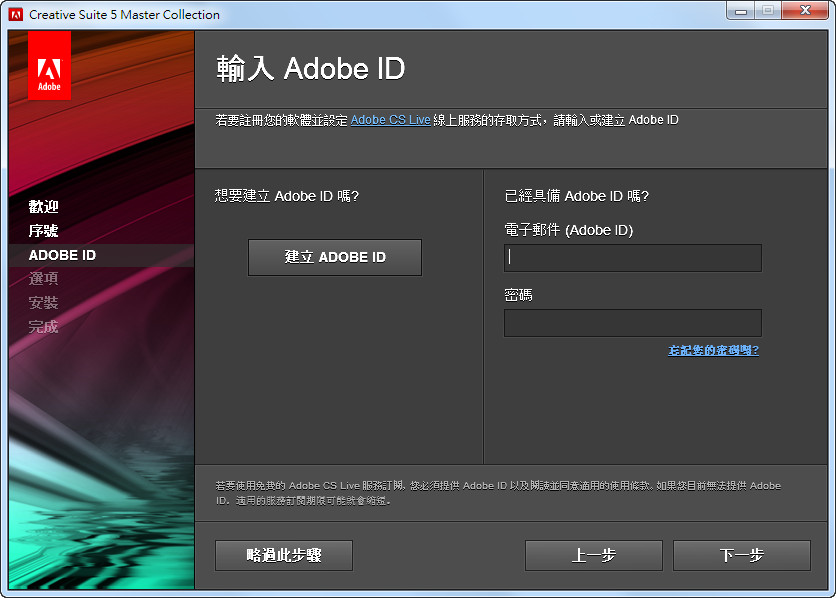Select the 序號 step in the sidebar
Viewport: 836px width, 598px height.
[x=44, y=231]
